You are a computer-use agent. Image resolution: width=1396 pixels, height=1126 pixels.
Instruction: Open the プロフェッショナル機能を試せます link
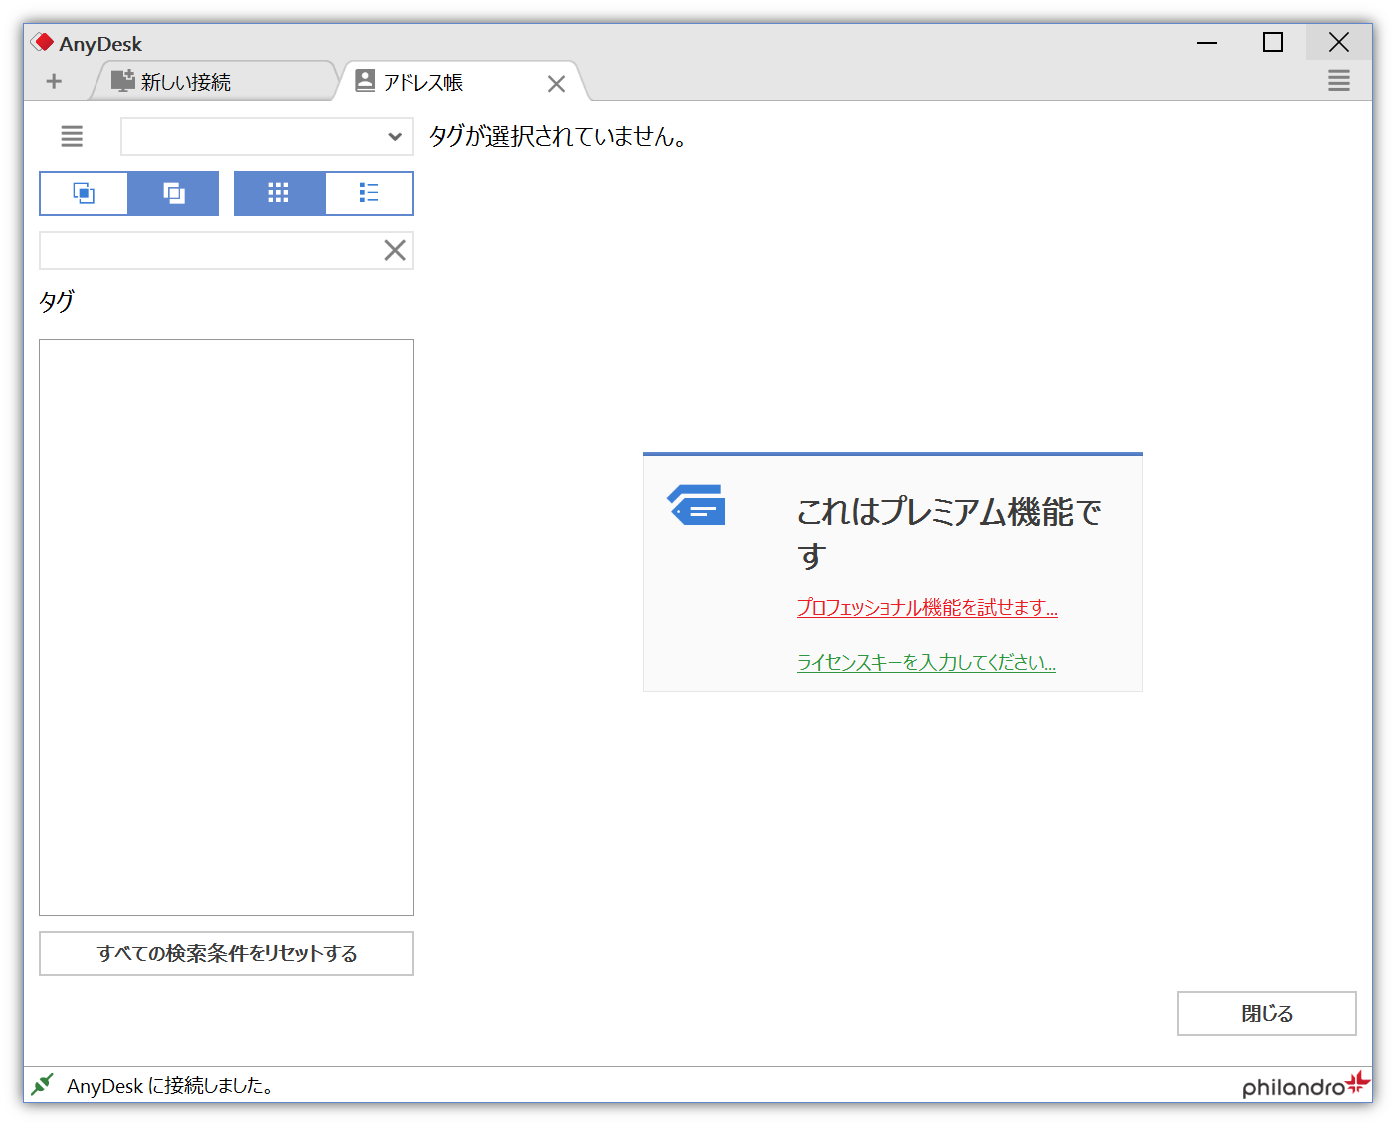(x=926, y=607)
